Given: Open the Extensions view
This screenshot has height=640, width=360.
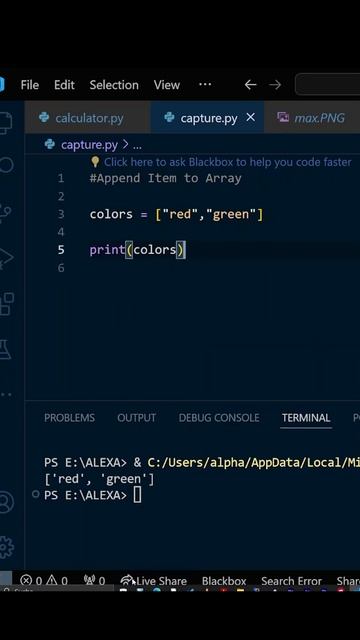Looking at the screenshot, I should point(6,304).
